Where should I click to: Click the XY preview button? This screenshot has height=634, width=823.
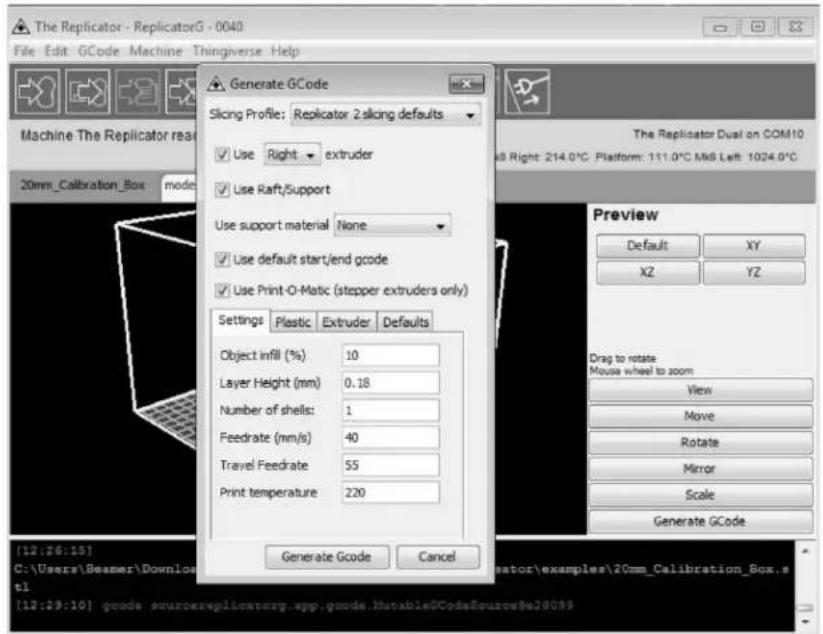(753, 246)
